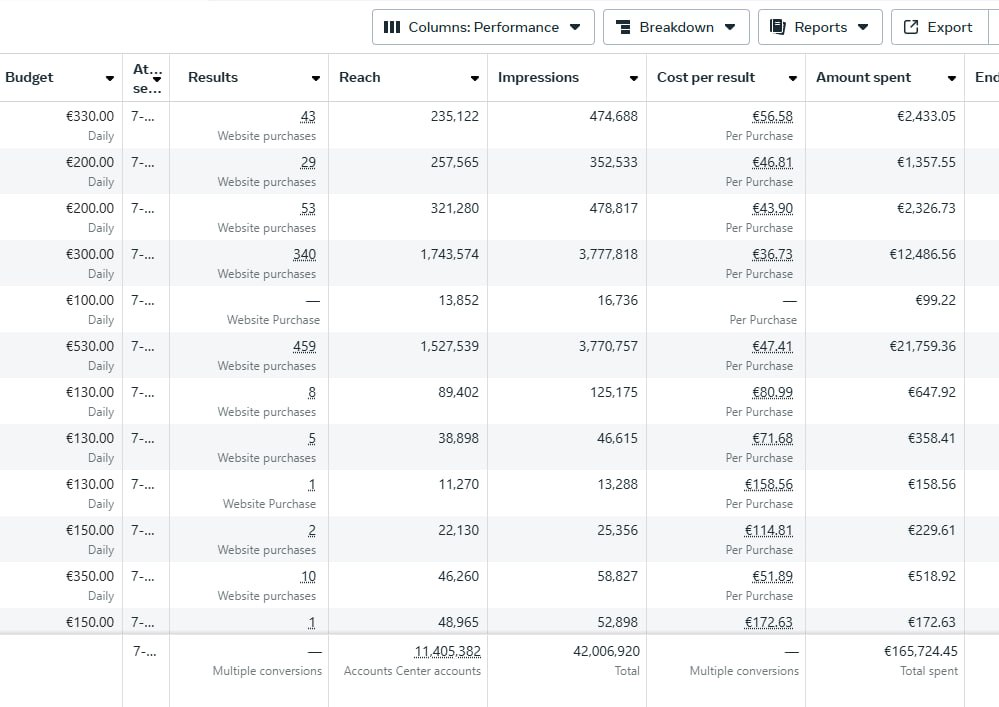The height and width of the screenshot is (707, 999).
Task: Click the Breakdown icon in toolbar
Action: (623, 27)
